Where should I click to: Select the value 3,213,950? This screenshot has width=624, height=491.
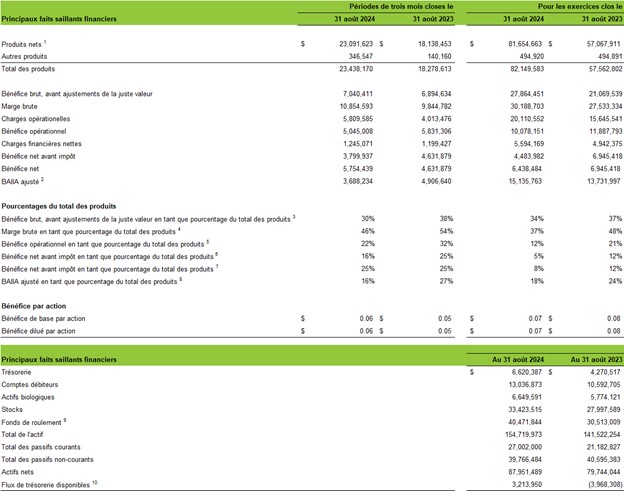point(527,484)
